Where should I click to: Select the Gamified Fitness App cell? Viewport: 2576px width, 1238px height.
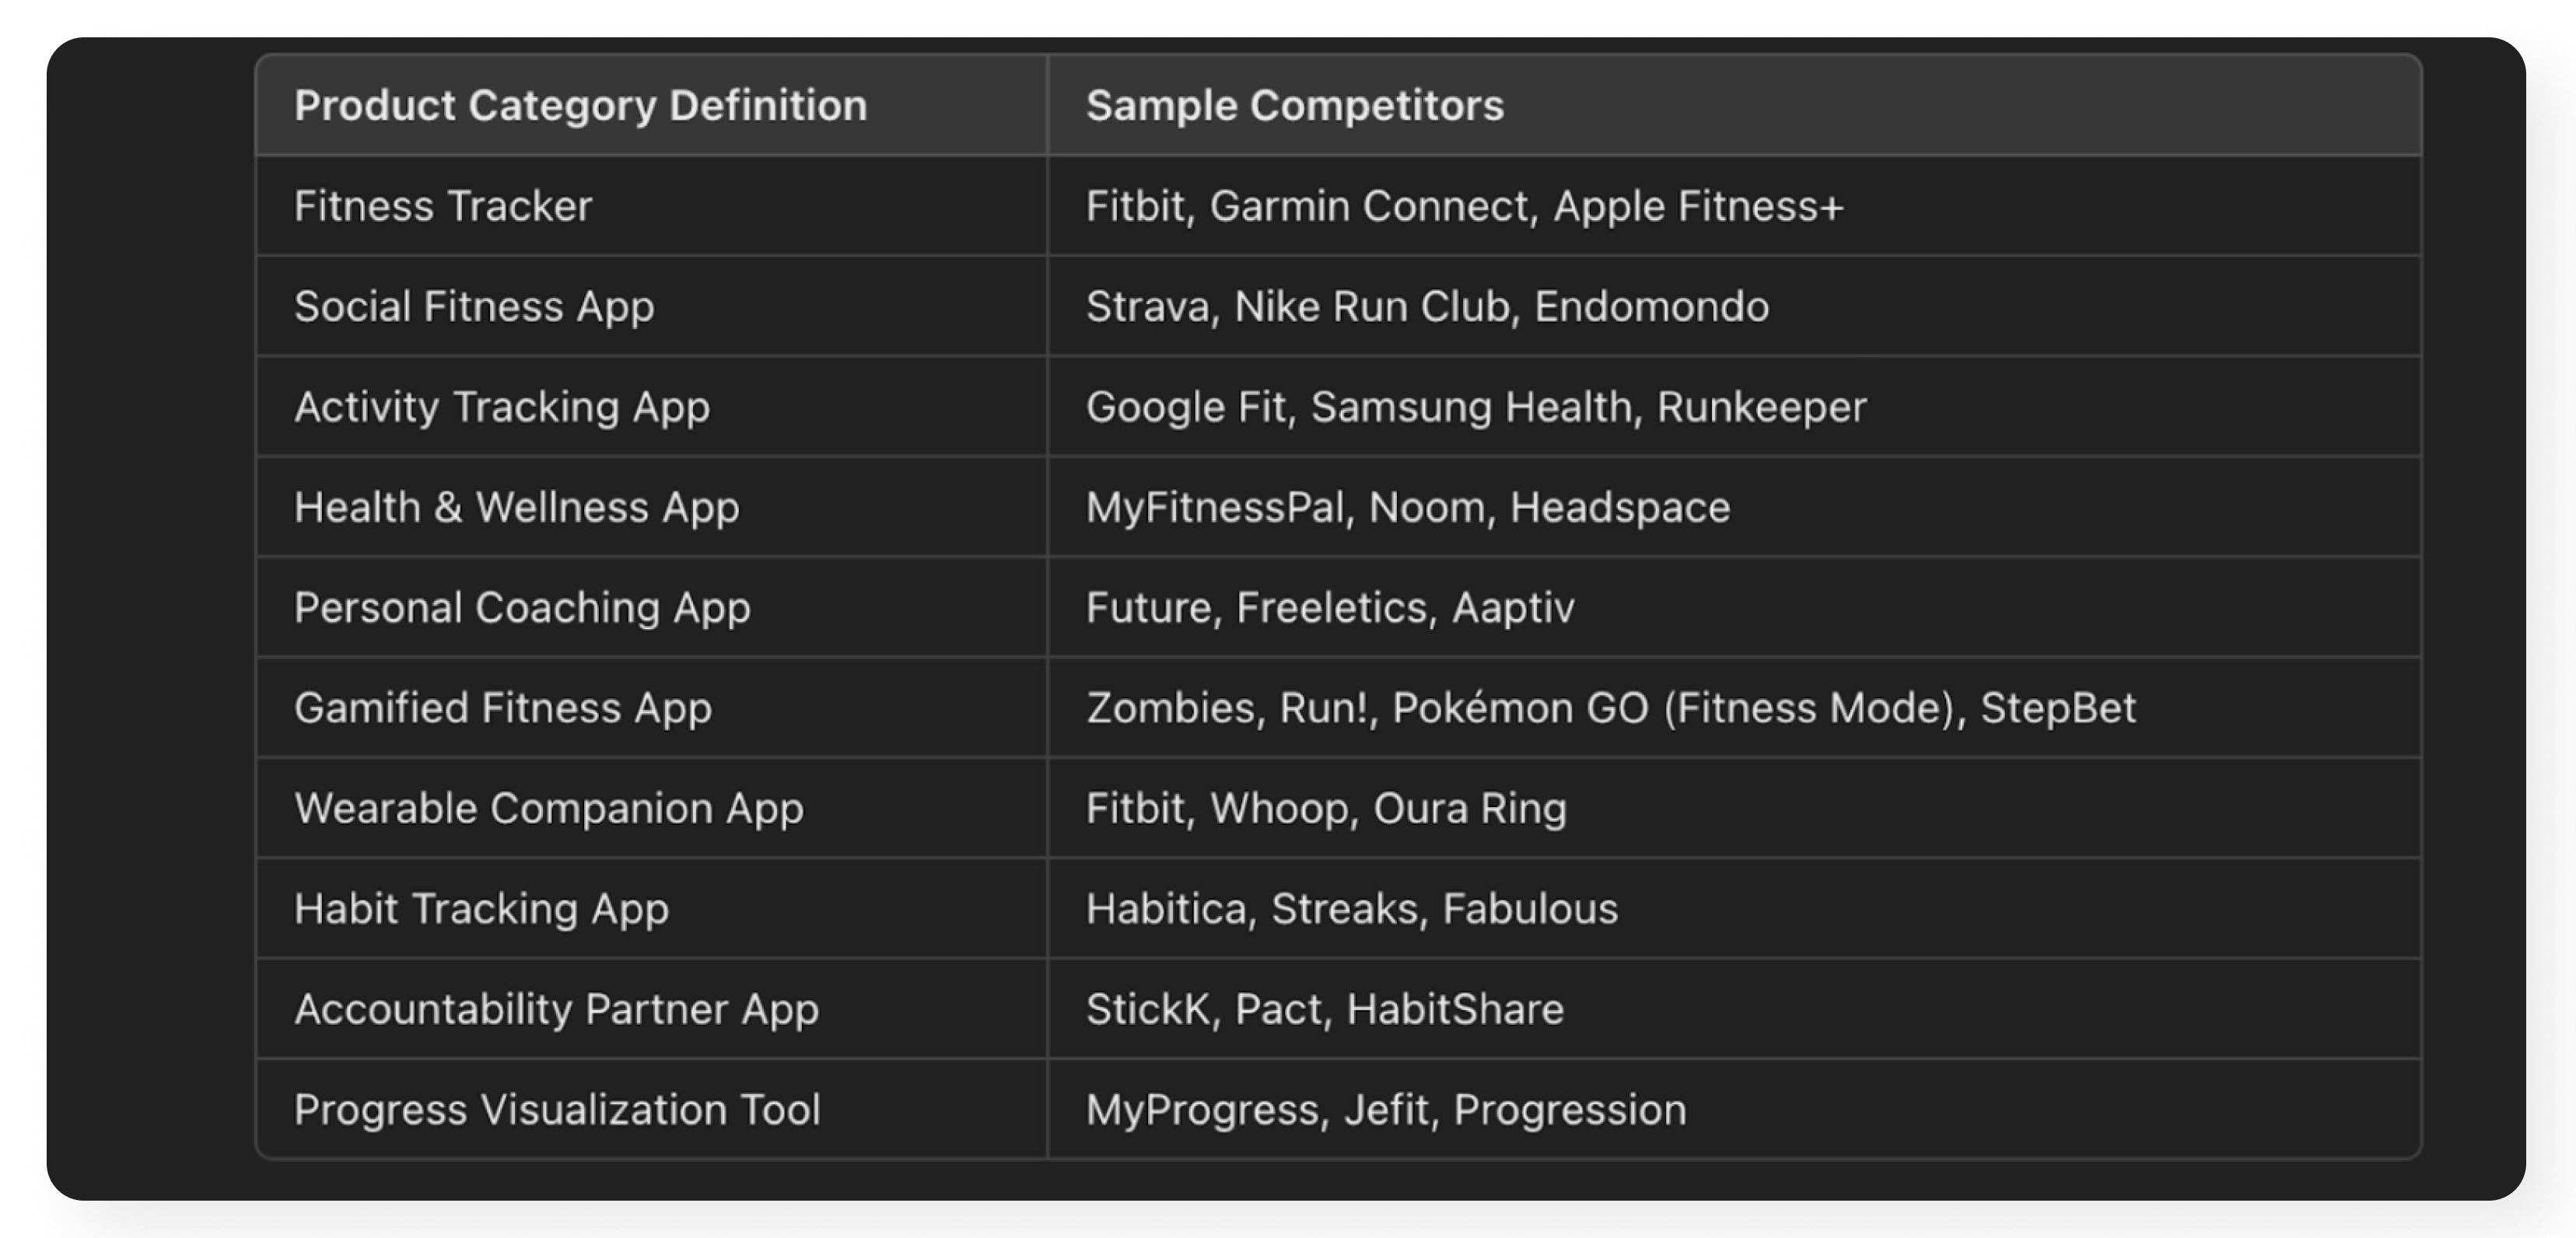[x=652, y=708]
